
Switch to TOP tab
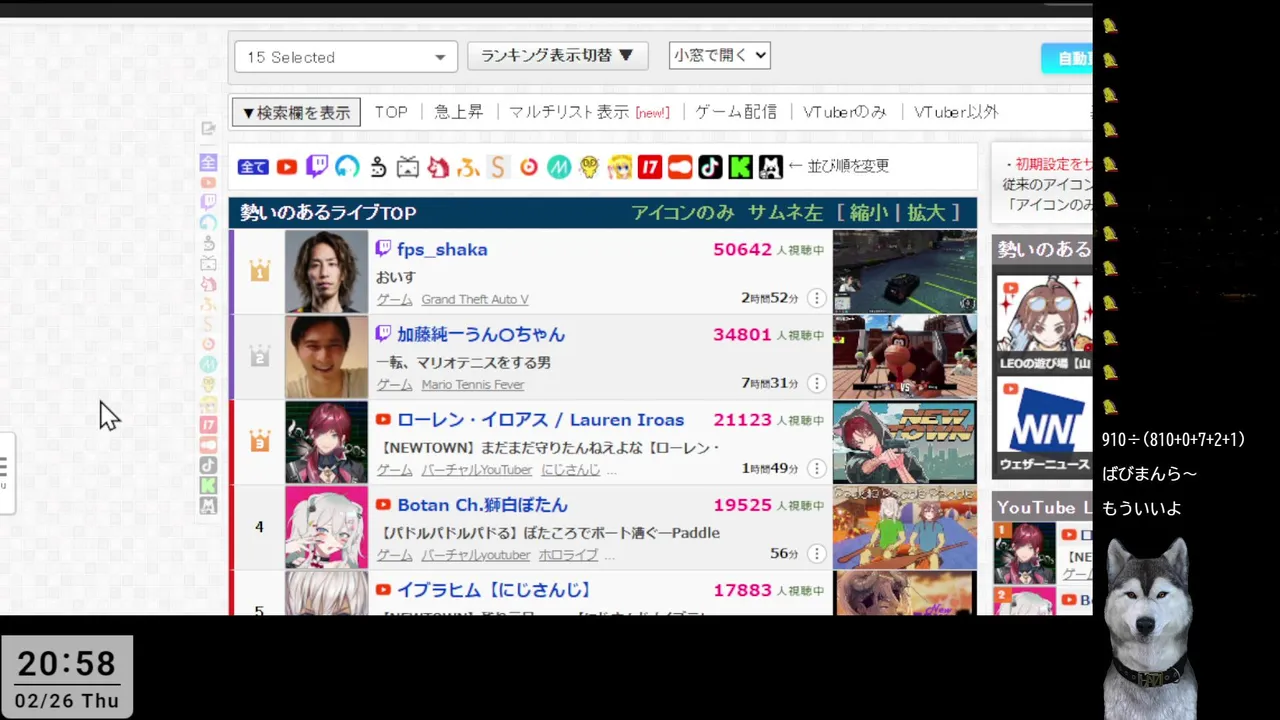pos(391,112)
